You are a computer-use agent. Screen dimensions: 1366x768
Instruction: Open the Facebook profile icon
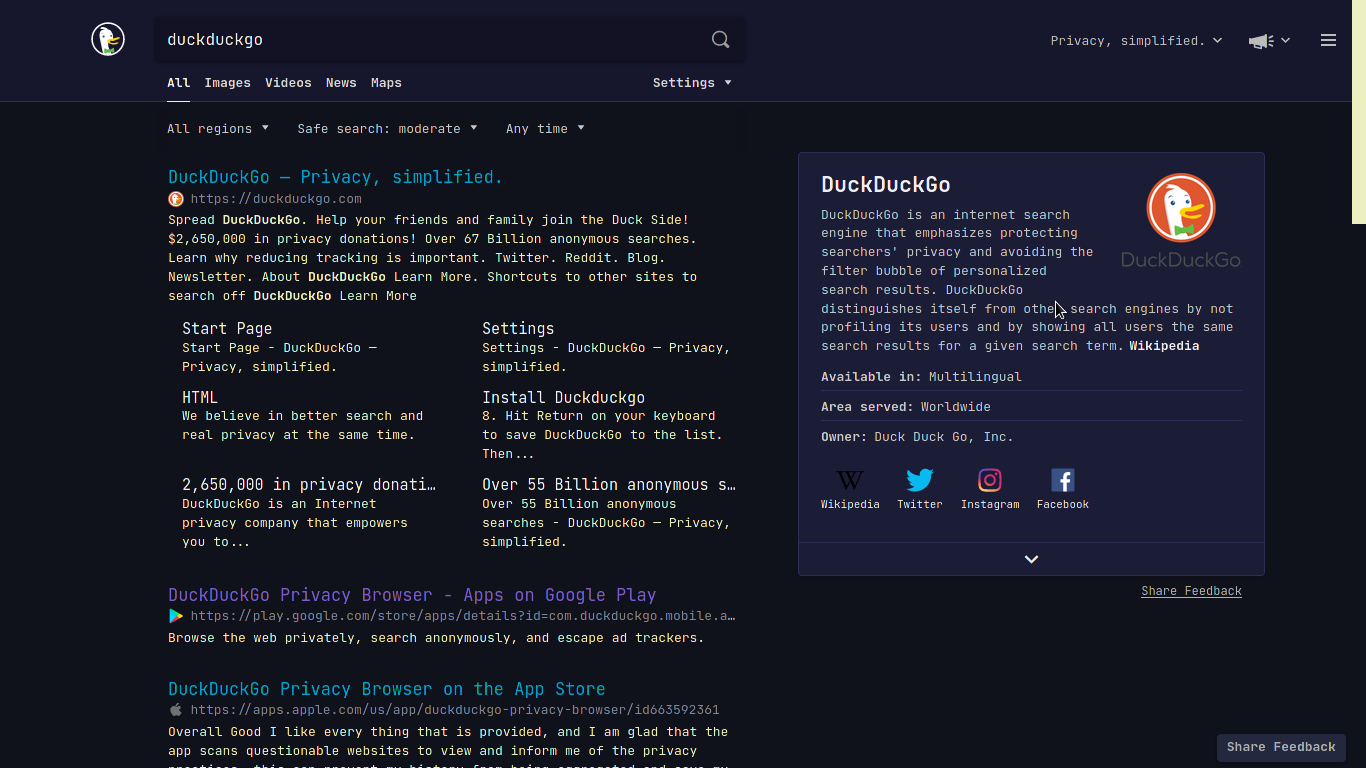(x=1063, y=480)
